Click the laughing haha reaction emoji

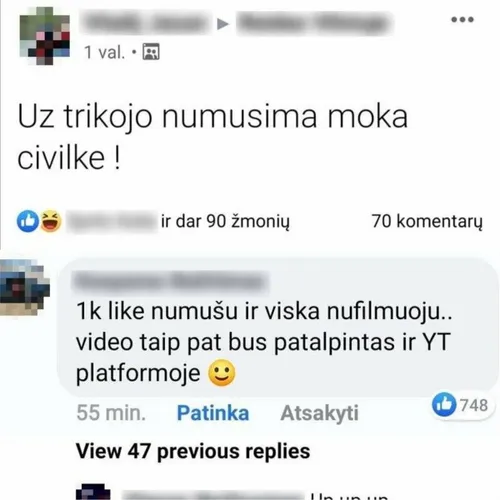tap(51, 221)
